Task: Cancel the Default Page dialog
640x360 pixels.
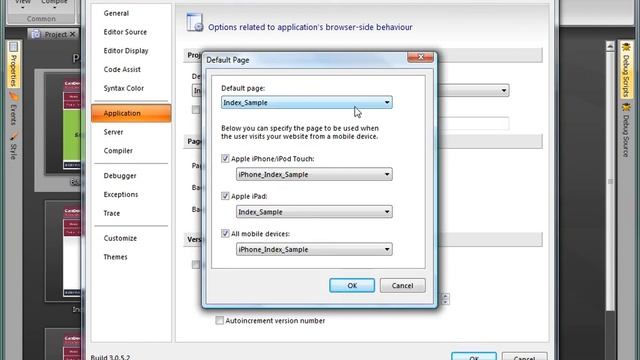Action: [402, 285]
